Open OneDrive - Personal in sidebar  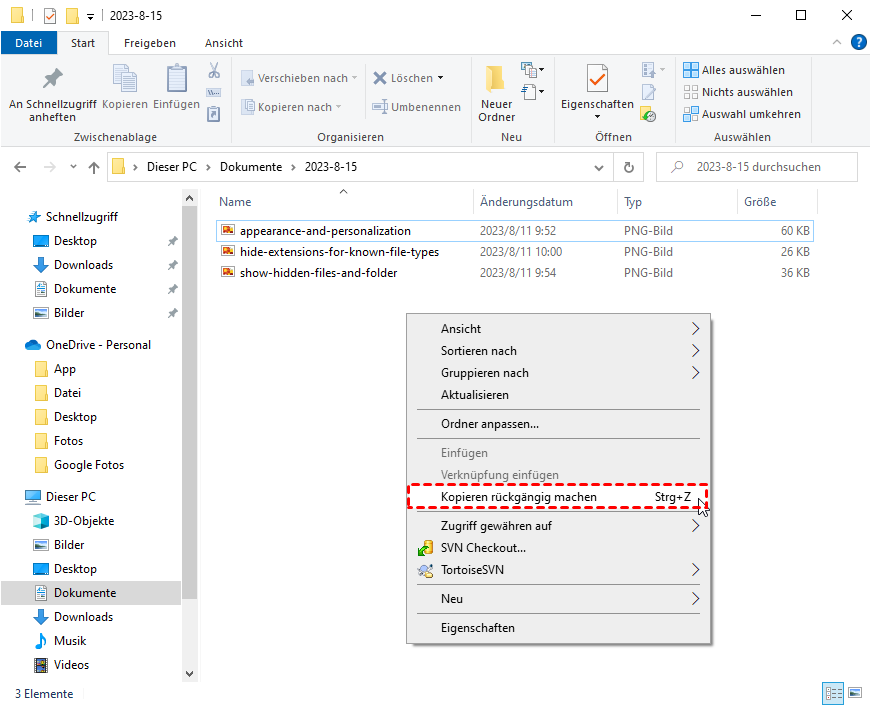98,345
